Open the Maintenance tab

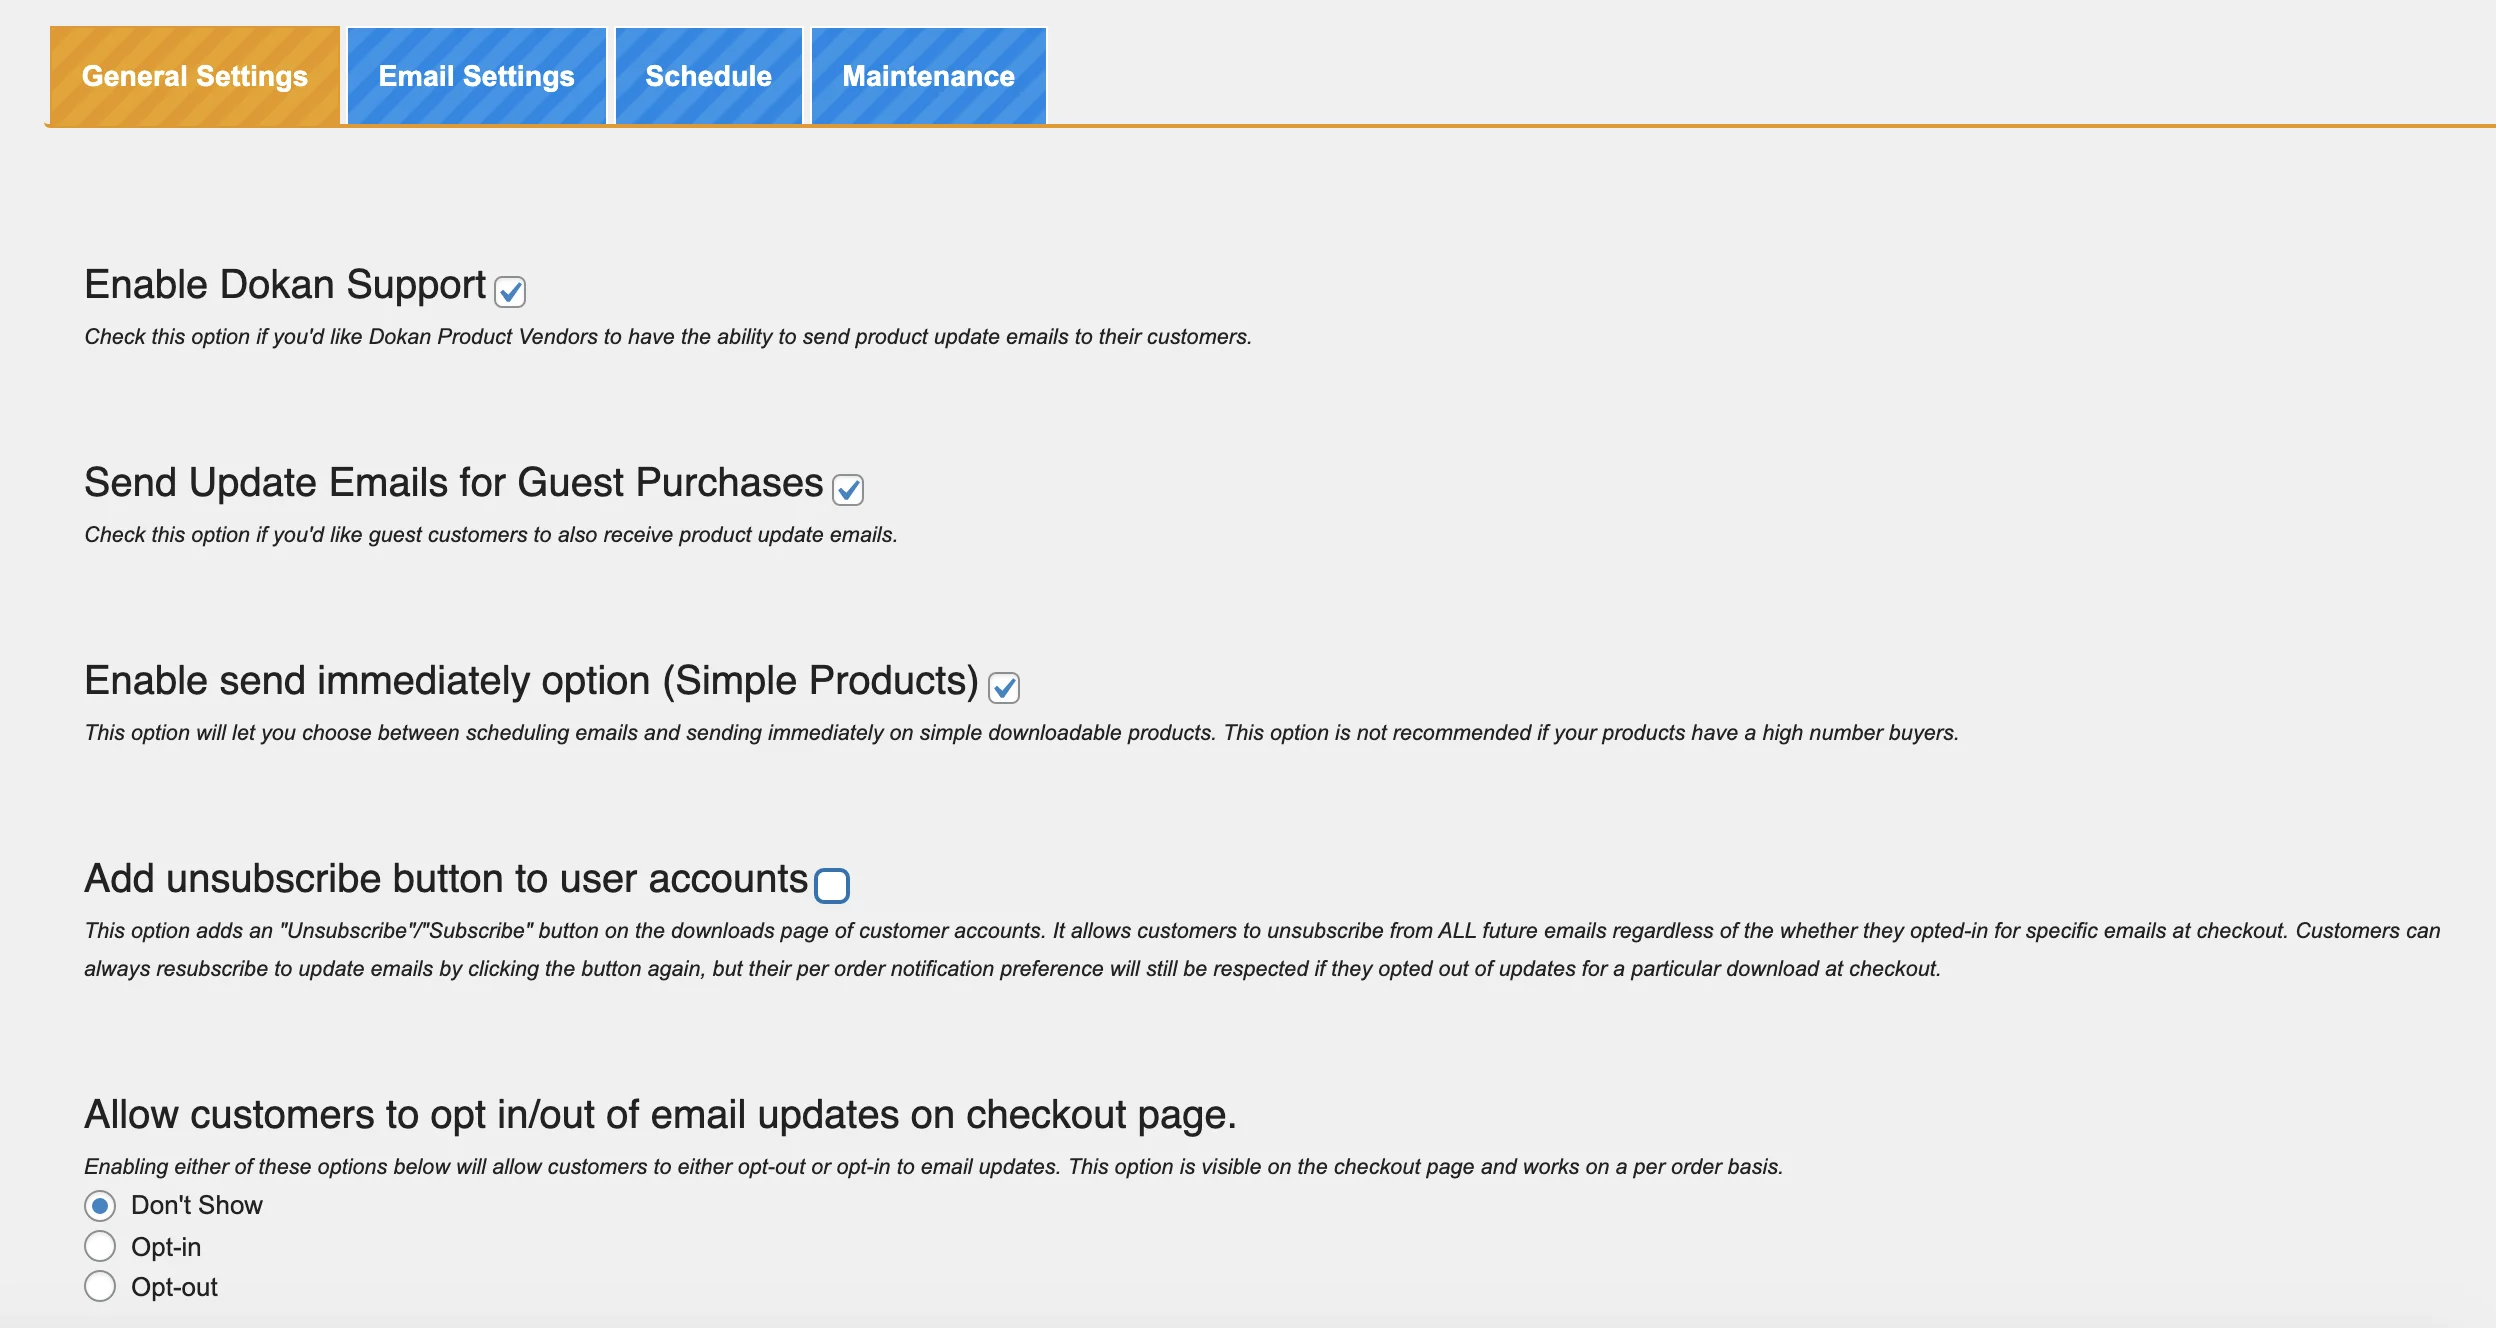click(928, 74)
